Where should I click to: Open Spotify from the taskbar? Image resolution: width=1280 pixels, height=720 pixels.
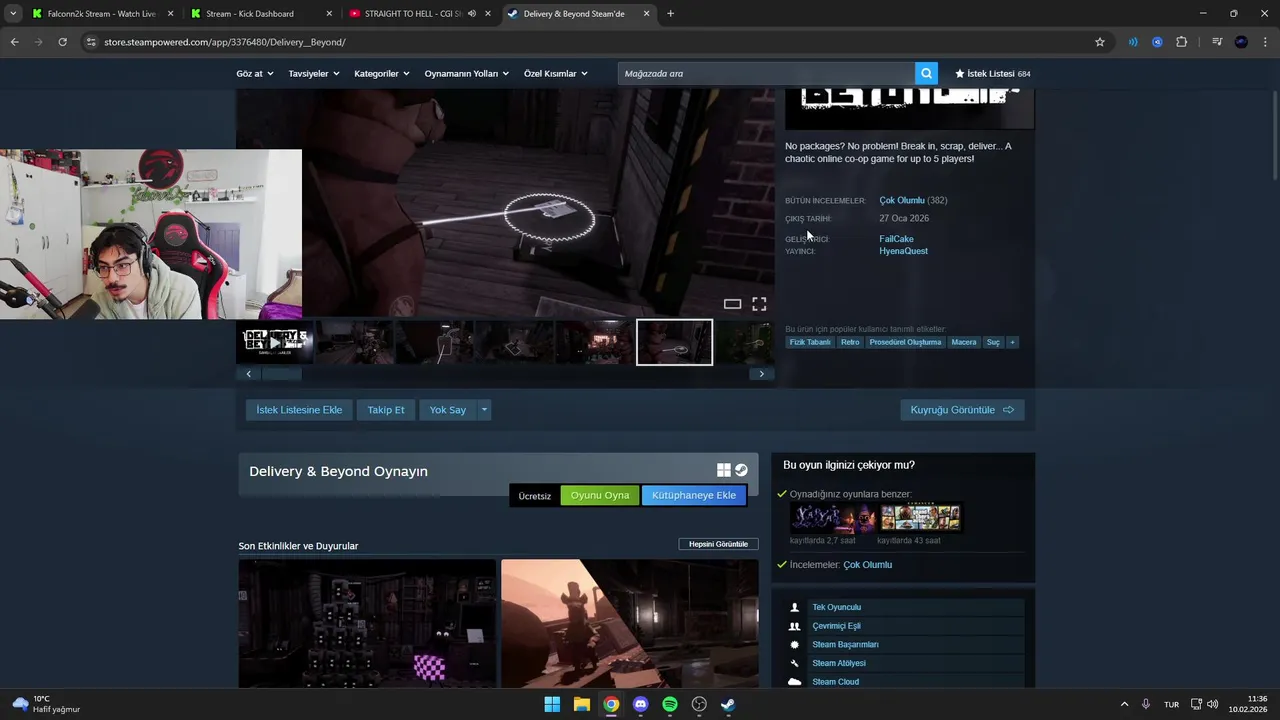pyautogui.click(x=670, y=704)
